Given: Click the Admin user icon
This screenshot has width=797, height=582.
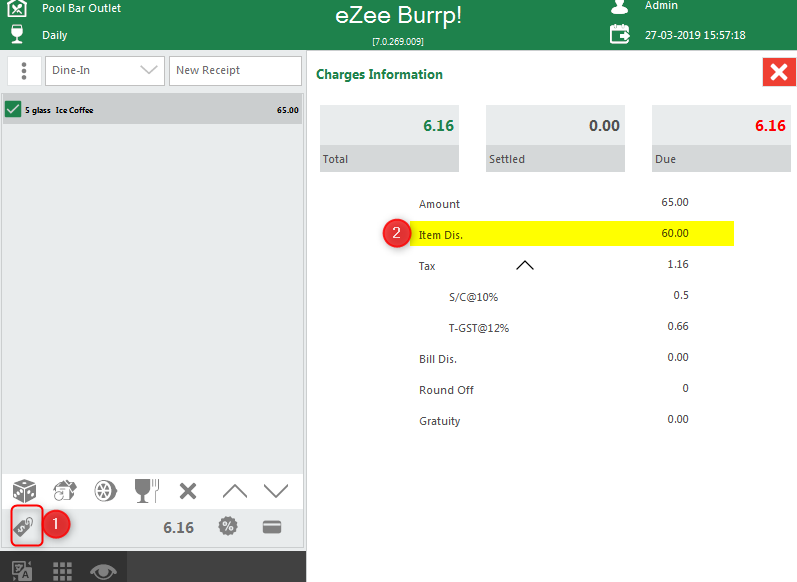Looking at the screenshot, I should coord(620,7).
